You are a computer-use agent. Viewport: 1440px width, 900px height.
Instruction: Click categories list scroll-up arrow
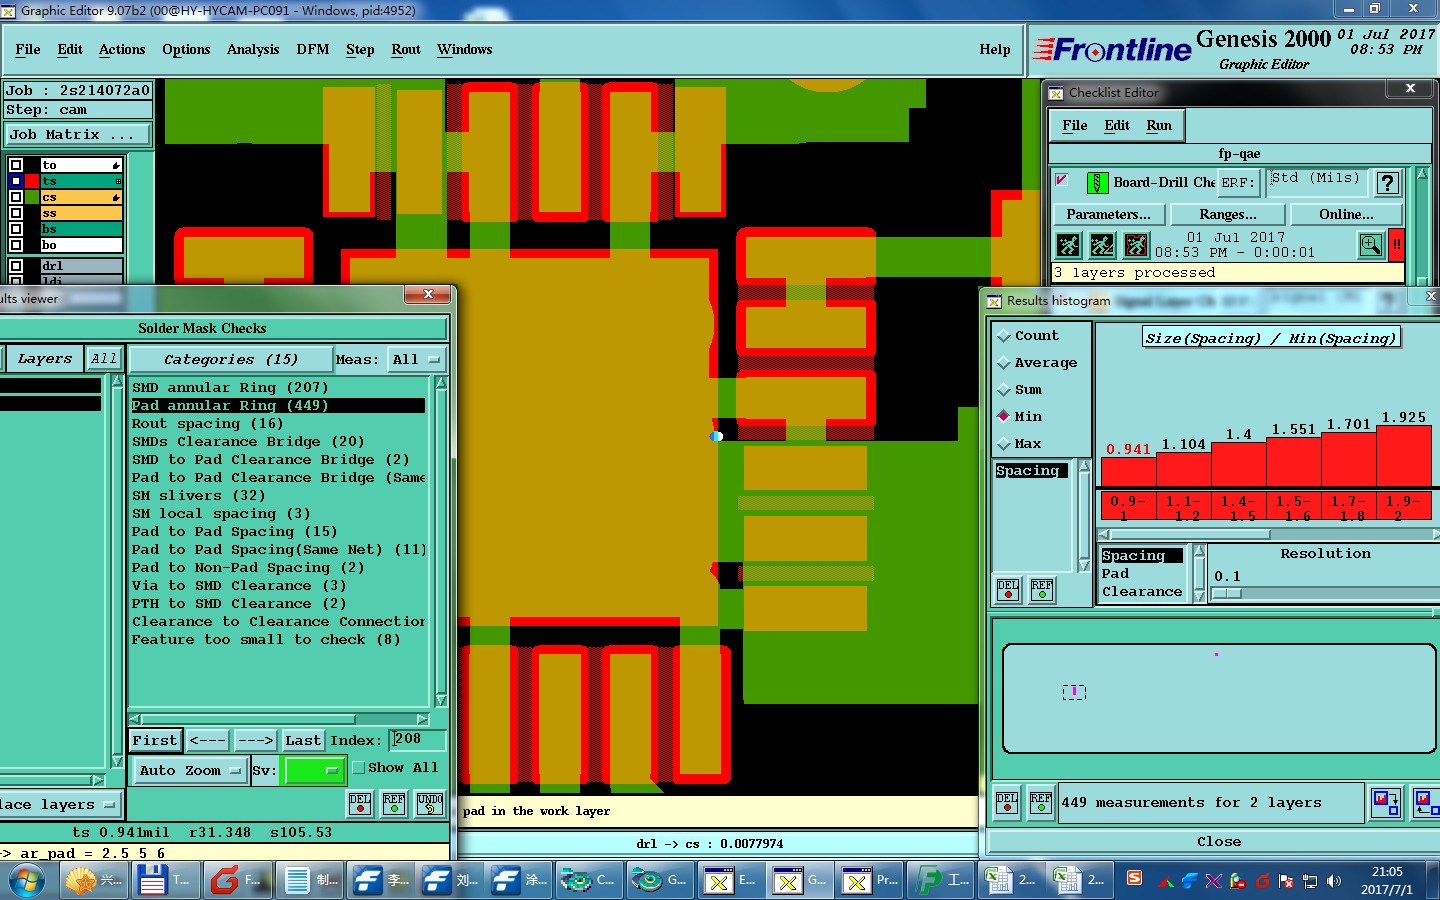(x=441, y=384)
